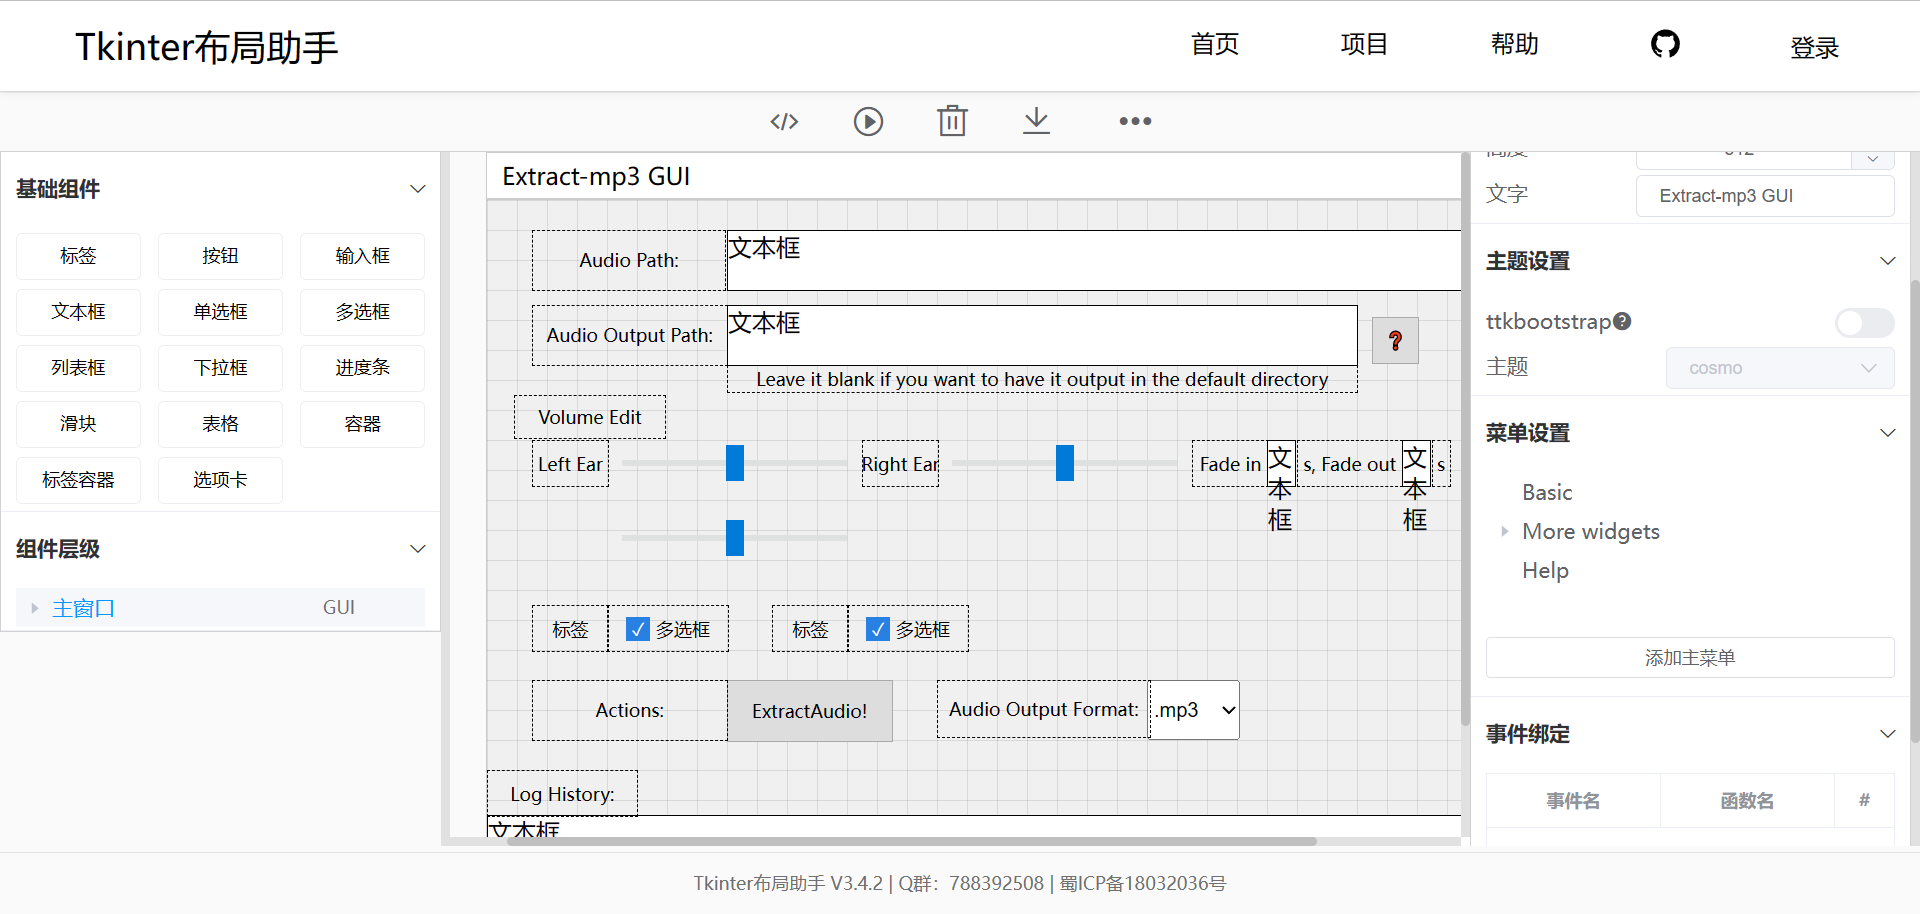Click the 事件名 column header
Screen dimensions: 1920x914
(1573, 801)
